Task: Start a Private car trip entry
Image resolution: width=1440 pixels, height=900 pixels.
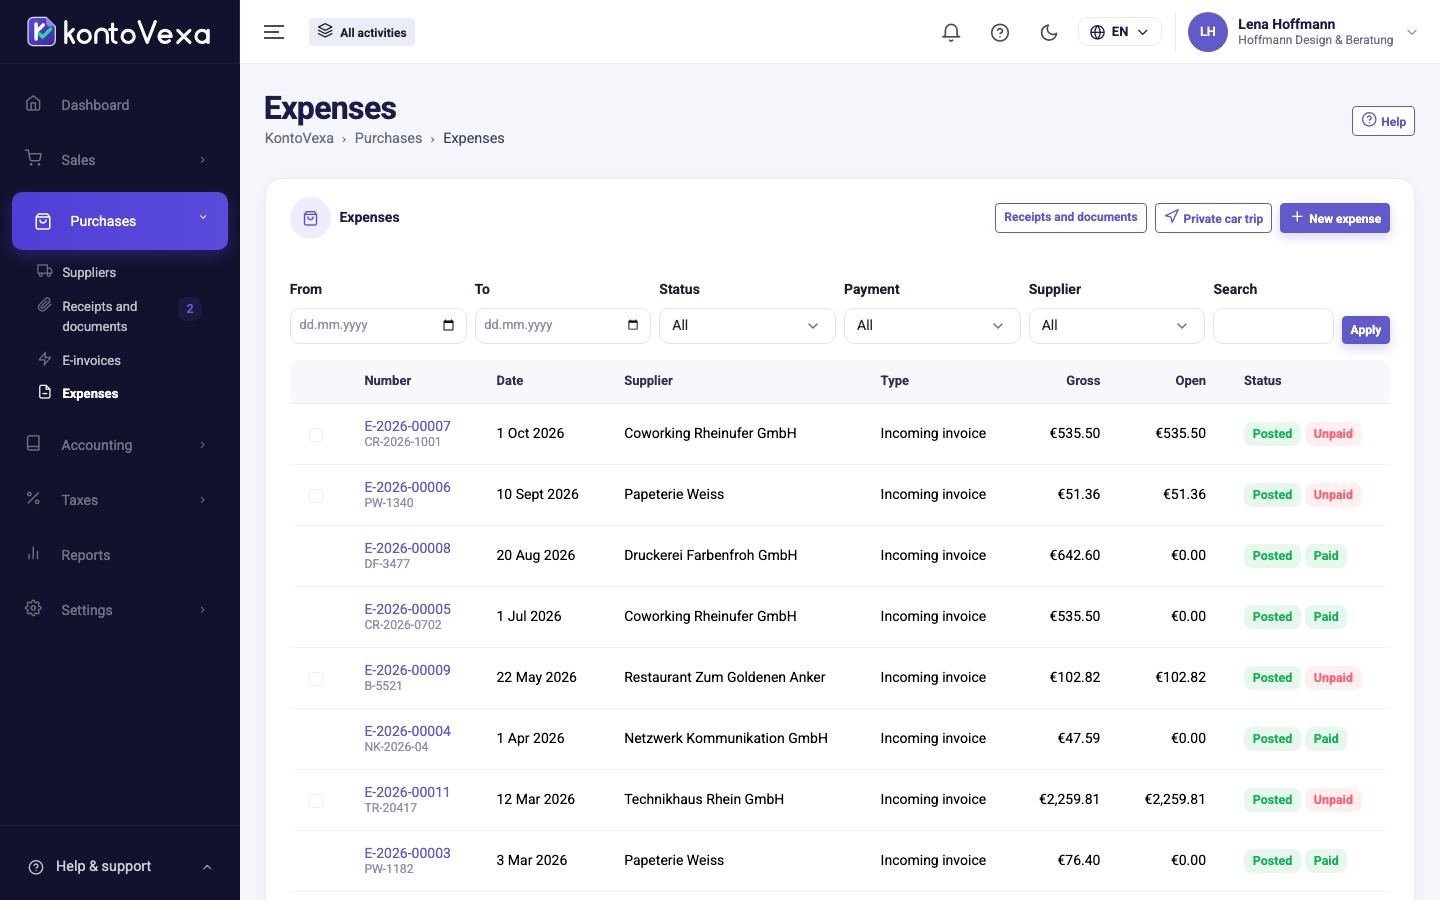Action: [x=1213, y=218]
